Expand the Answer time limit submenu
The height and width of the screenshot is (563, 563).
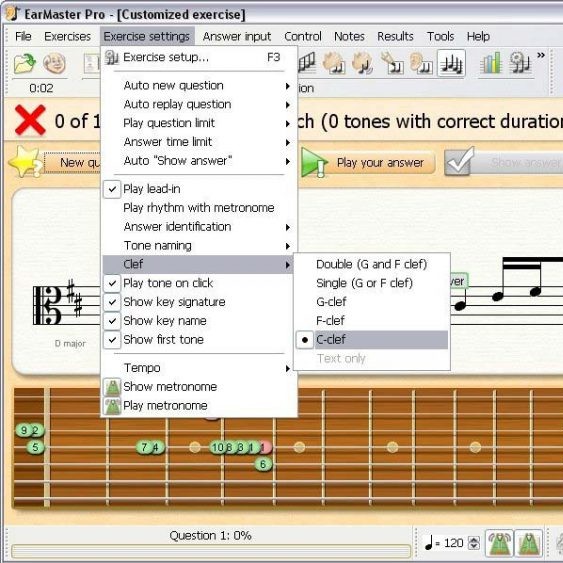[x=199, y=142]
